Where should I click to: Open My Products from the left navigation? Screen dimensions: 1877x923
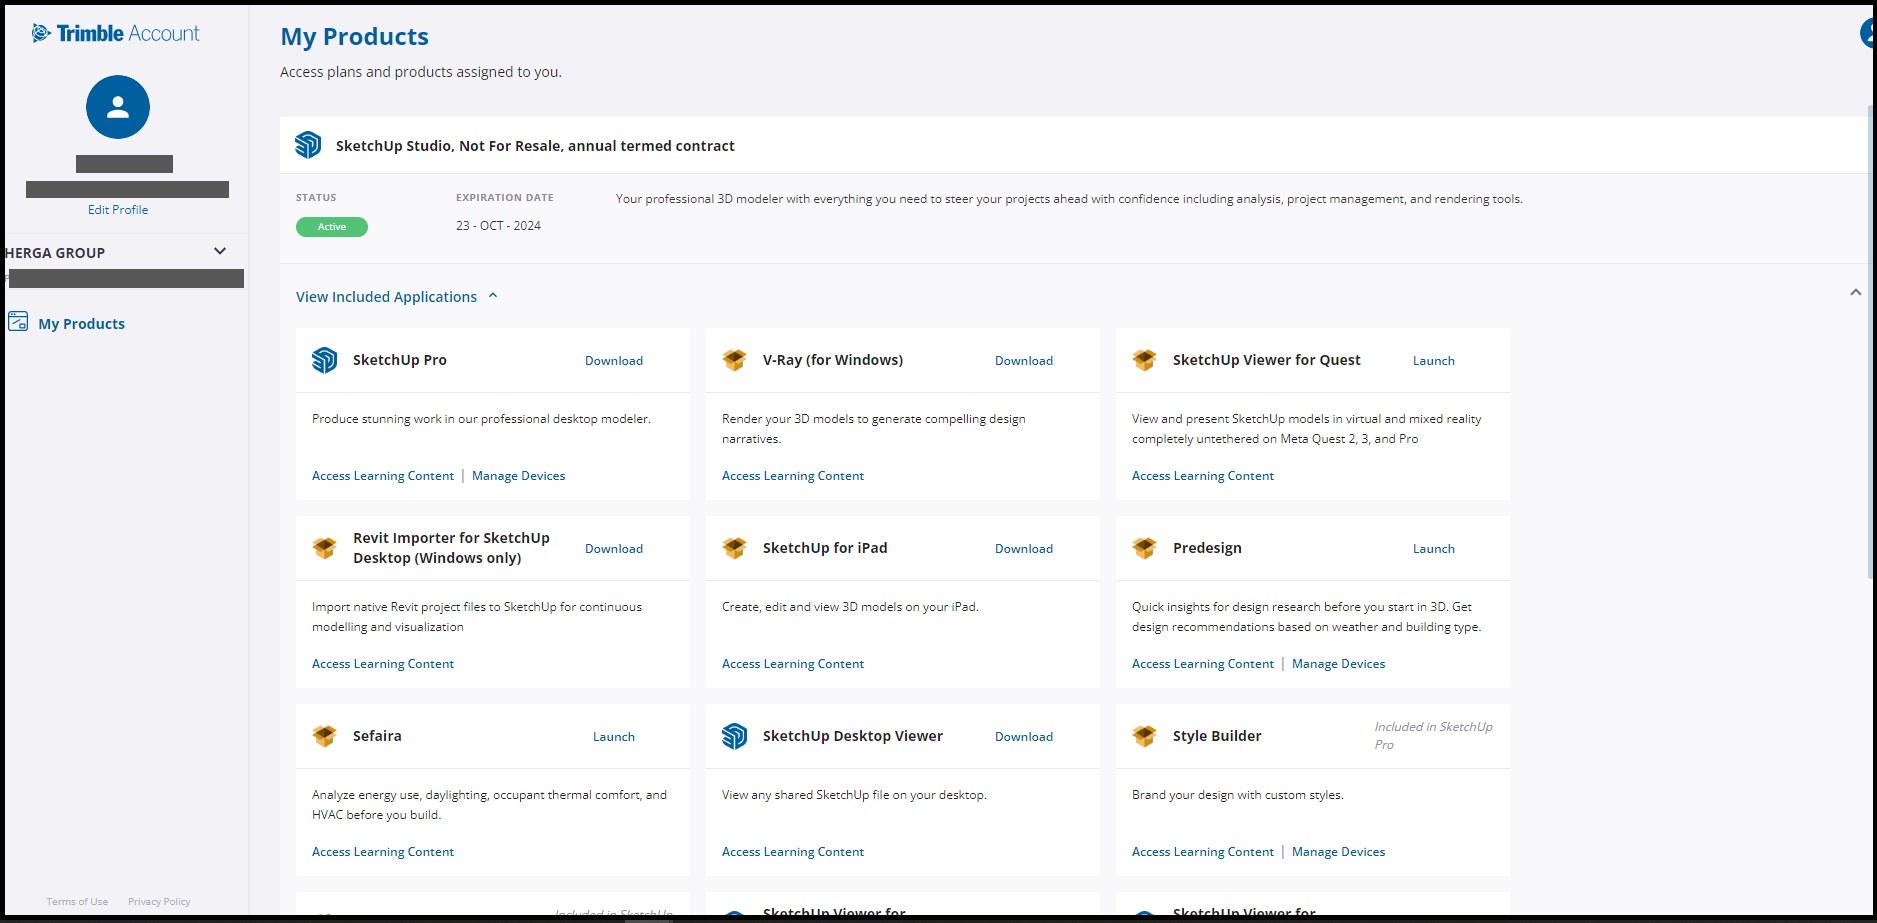coord(81,322)
